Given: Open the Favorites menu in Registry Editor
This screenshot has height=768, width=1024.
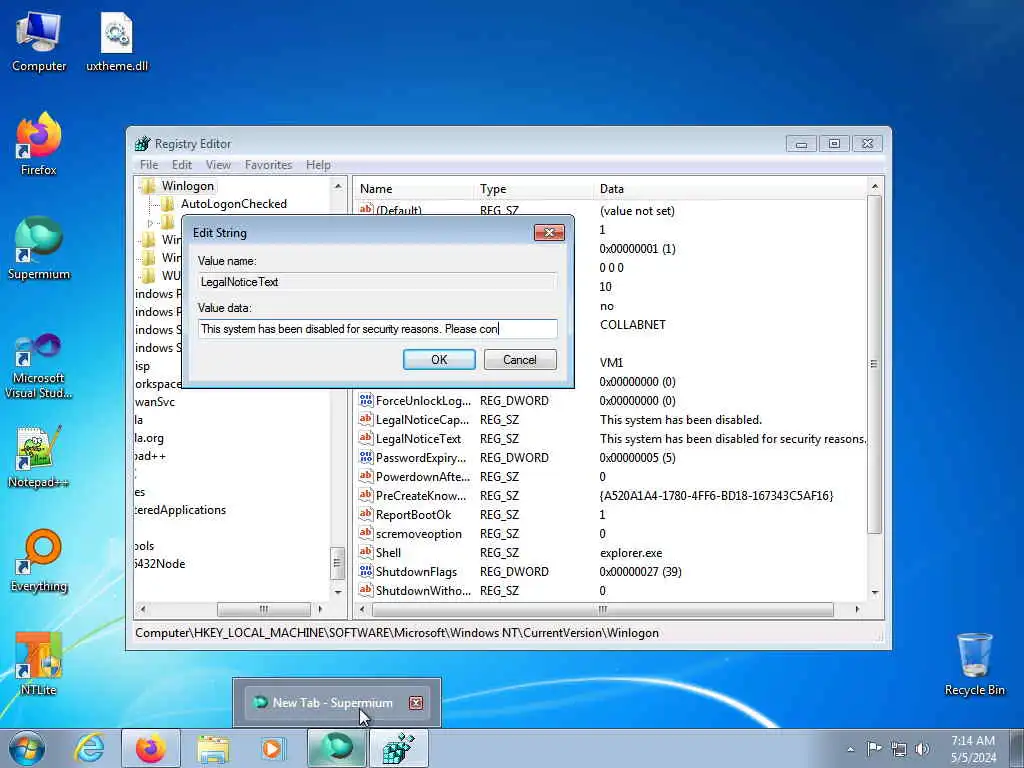Looking at the screenshot, I should pos(268,165).
